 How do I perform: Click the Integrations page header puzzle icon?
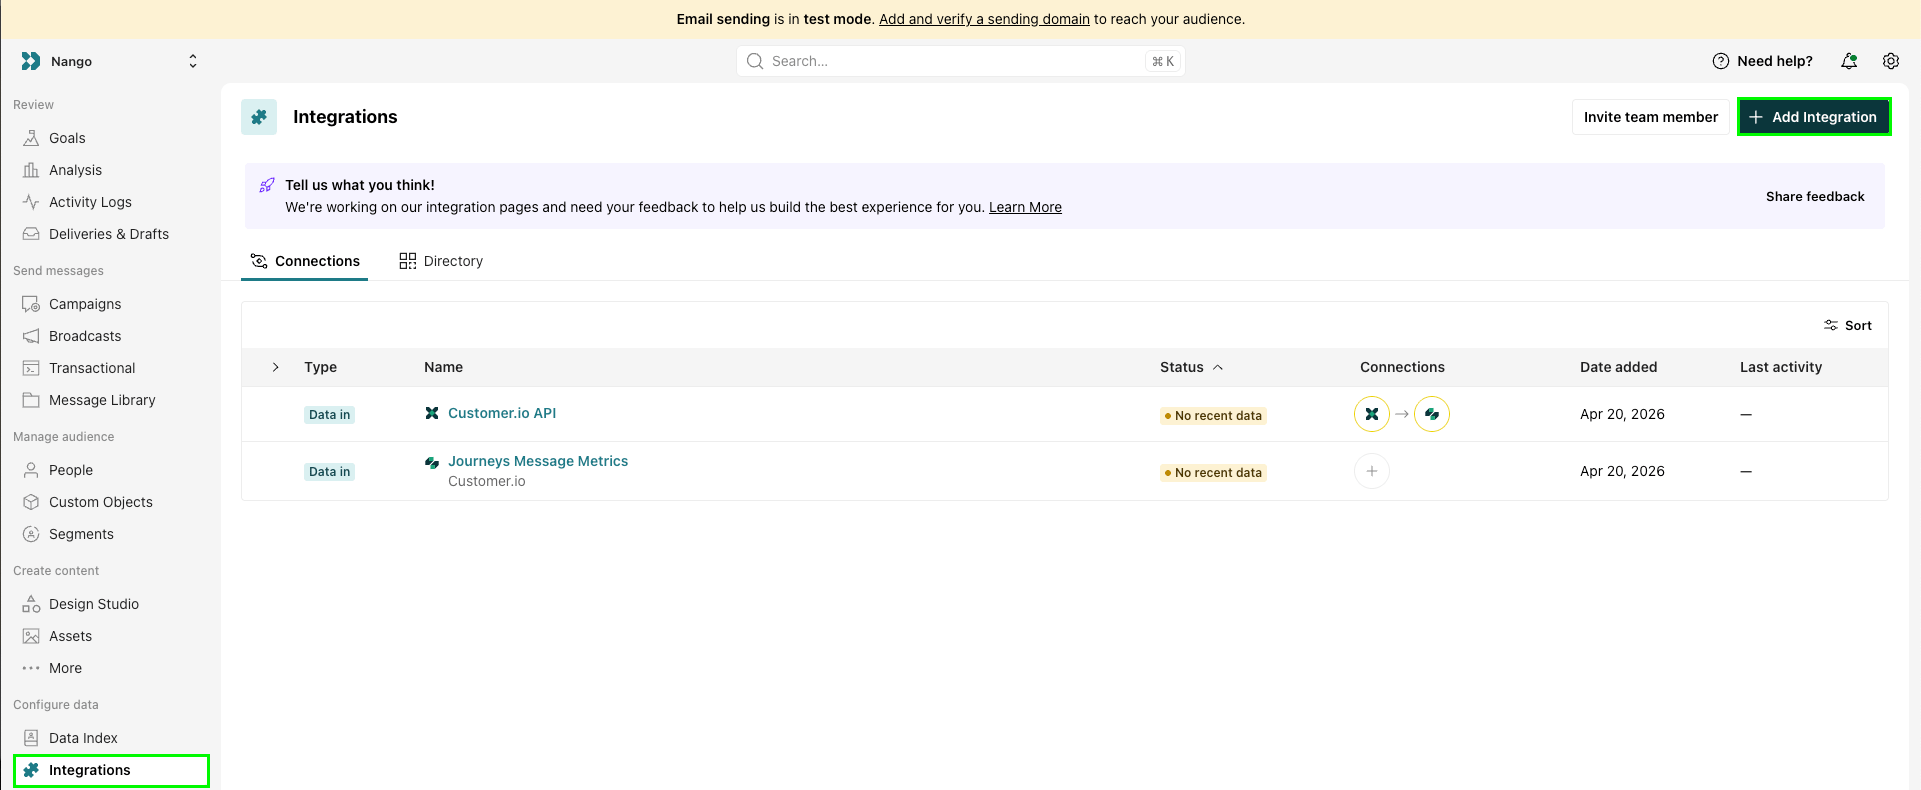coord(259,117)
